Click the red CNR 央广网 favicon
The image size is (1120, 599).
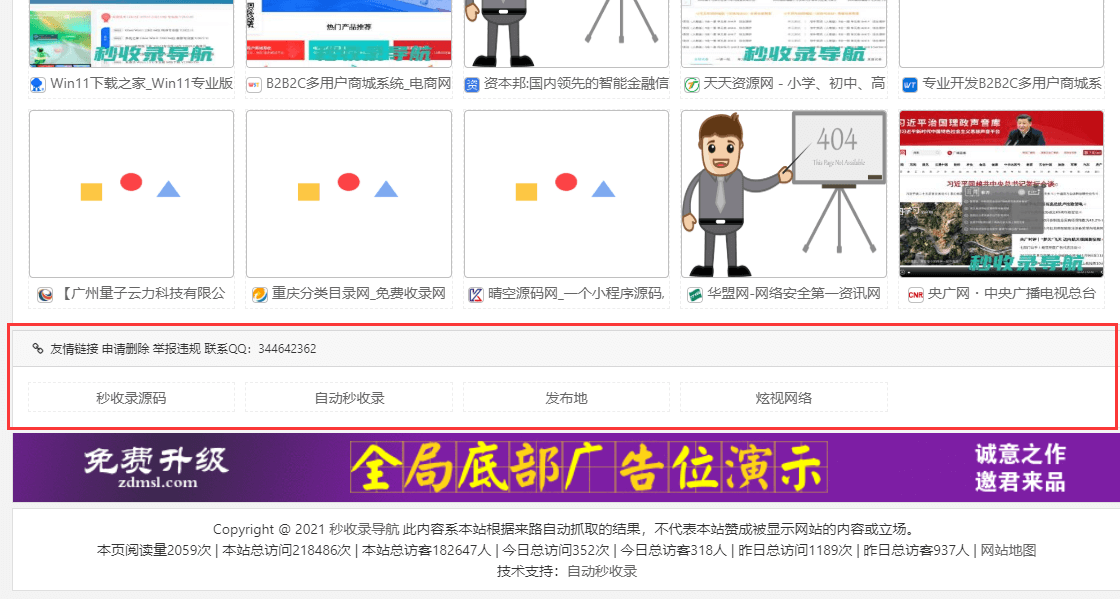tap(915, 294)
